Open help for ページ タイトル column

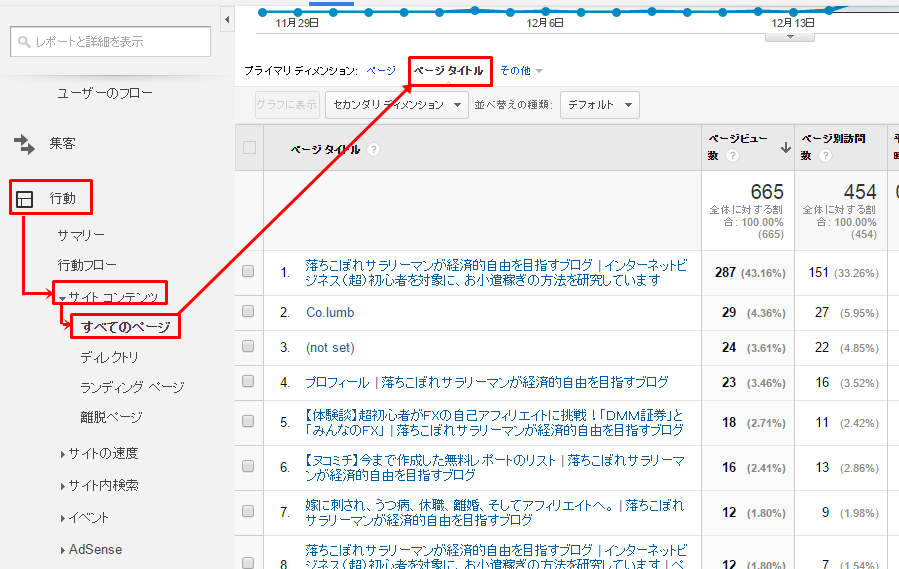click(x=373, y=150)
